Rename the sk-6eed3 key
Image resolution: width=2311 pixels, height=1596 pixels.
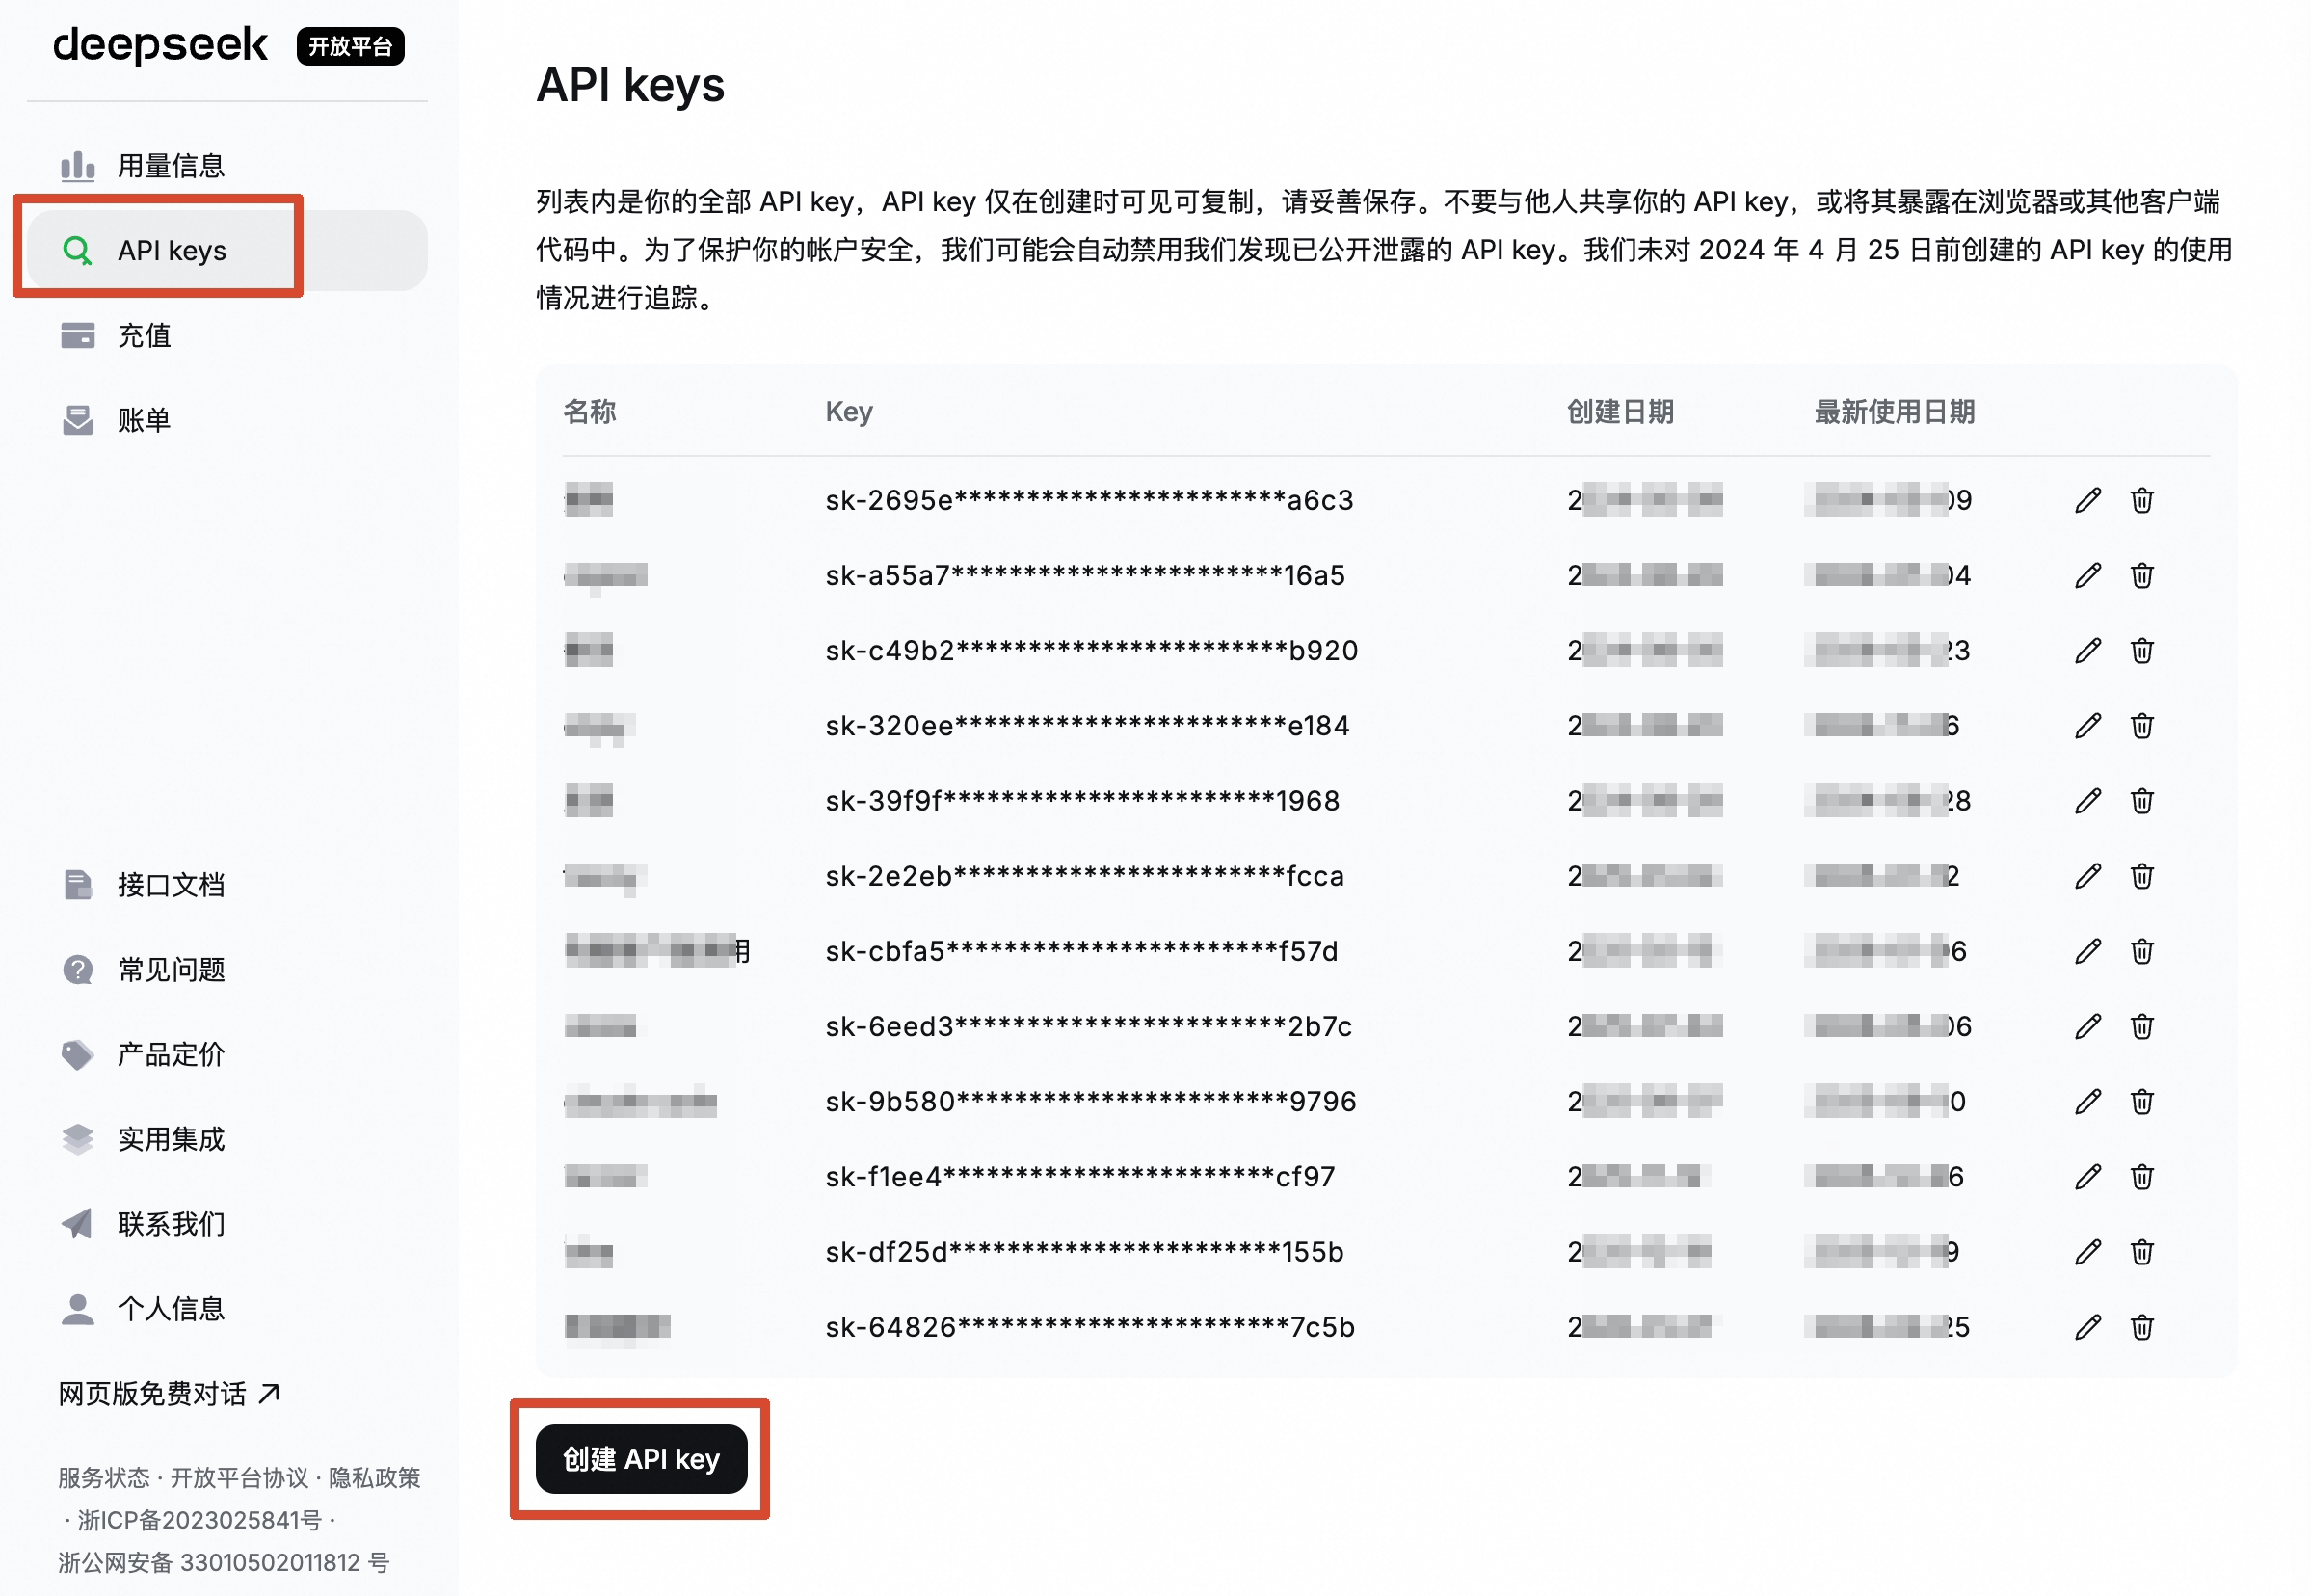[2087, 1026]
